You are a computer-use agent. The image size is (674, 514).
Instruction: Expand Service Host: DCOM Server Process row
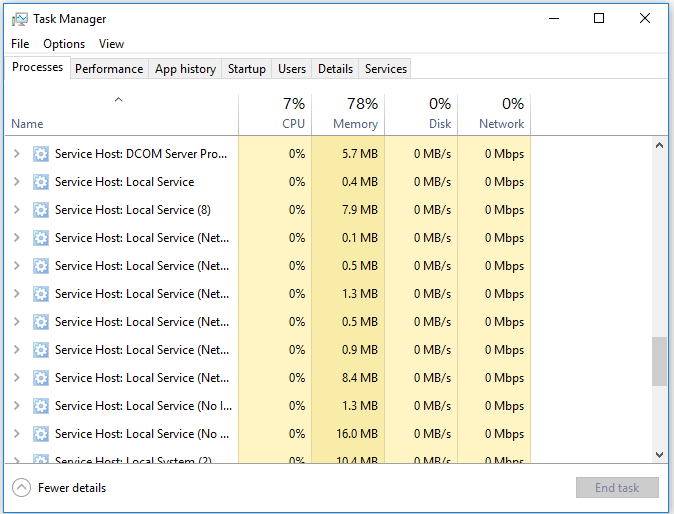(16, 154)
